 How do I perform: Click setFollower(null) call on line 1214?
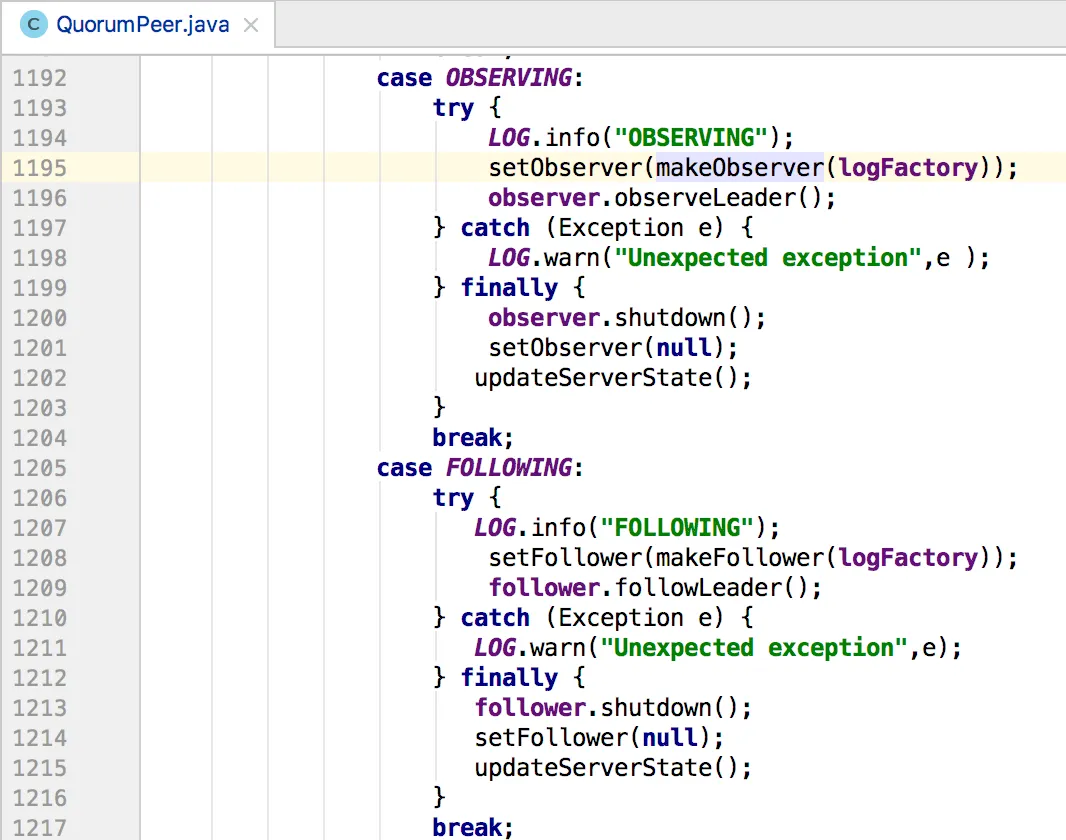pos(598,738)
